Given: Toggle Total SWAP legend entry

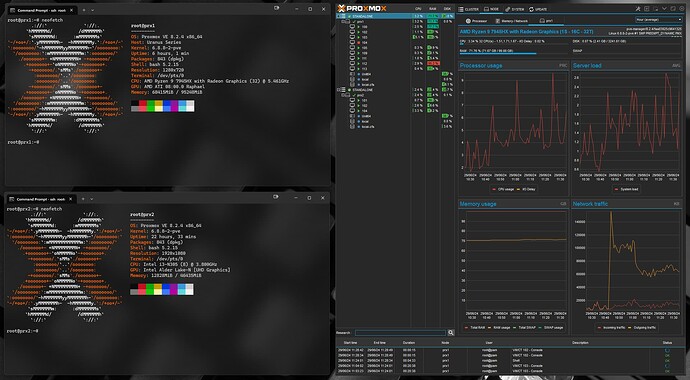Looking at the screenshot, I should click(x=525, y=328).
